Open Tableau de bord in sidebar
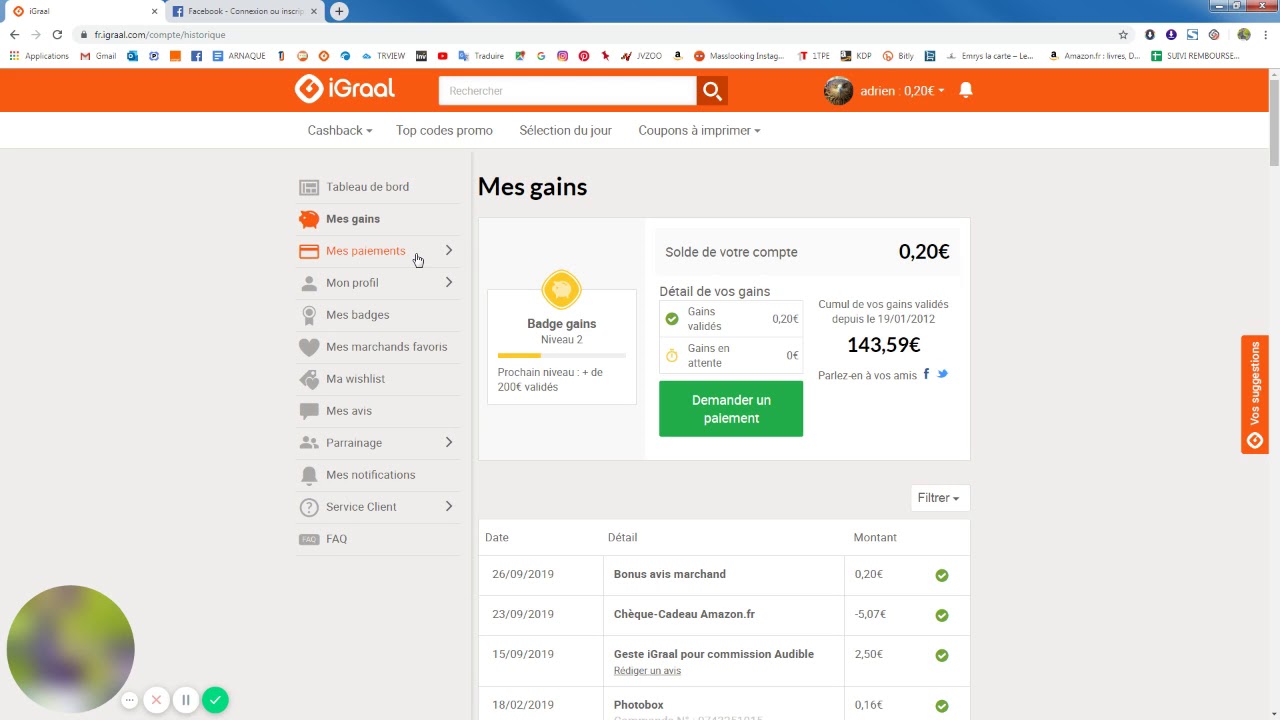This screenshot has height=720, width=1280. pos(367,187)
